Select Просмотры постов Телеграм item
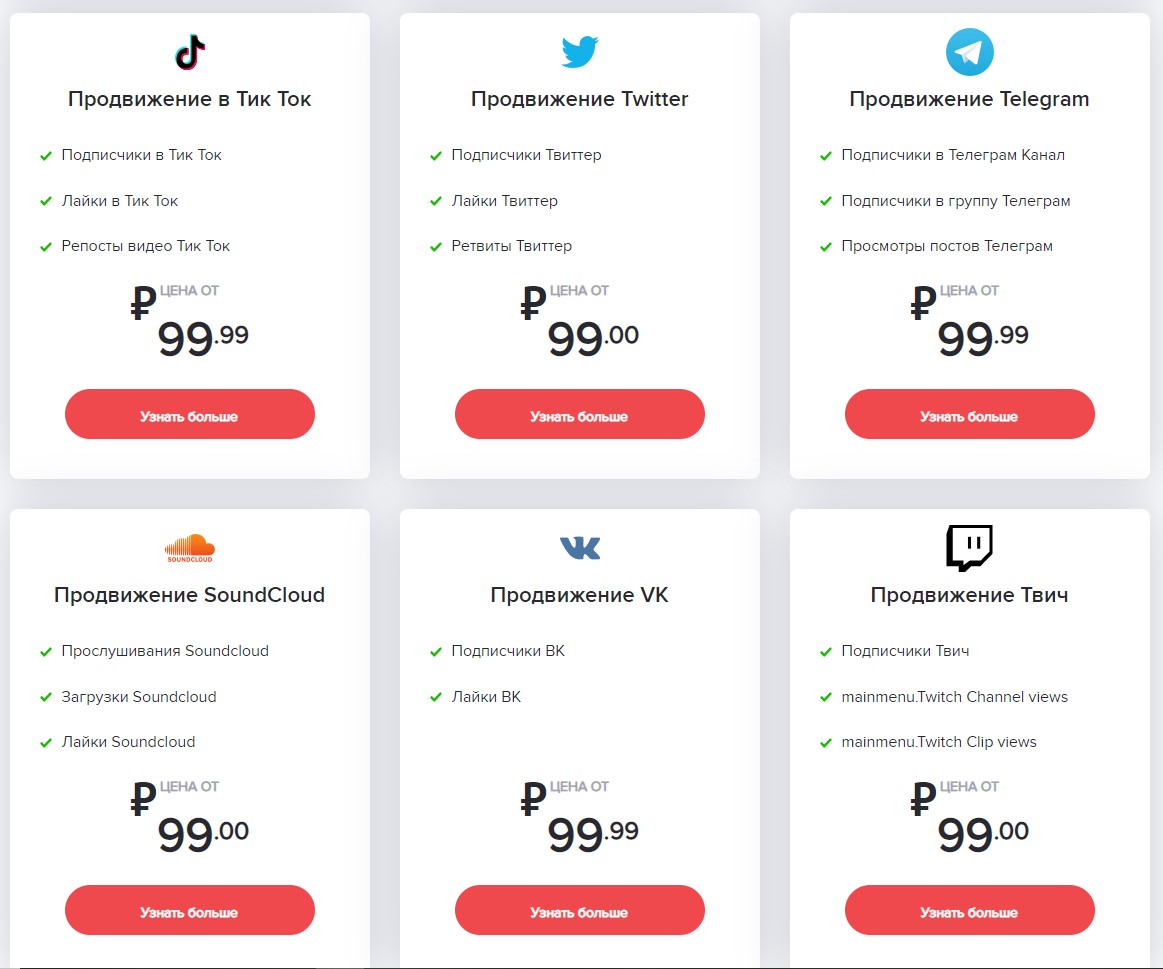 click(946, 246)
